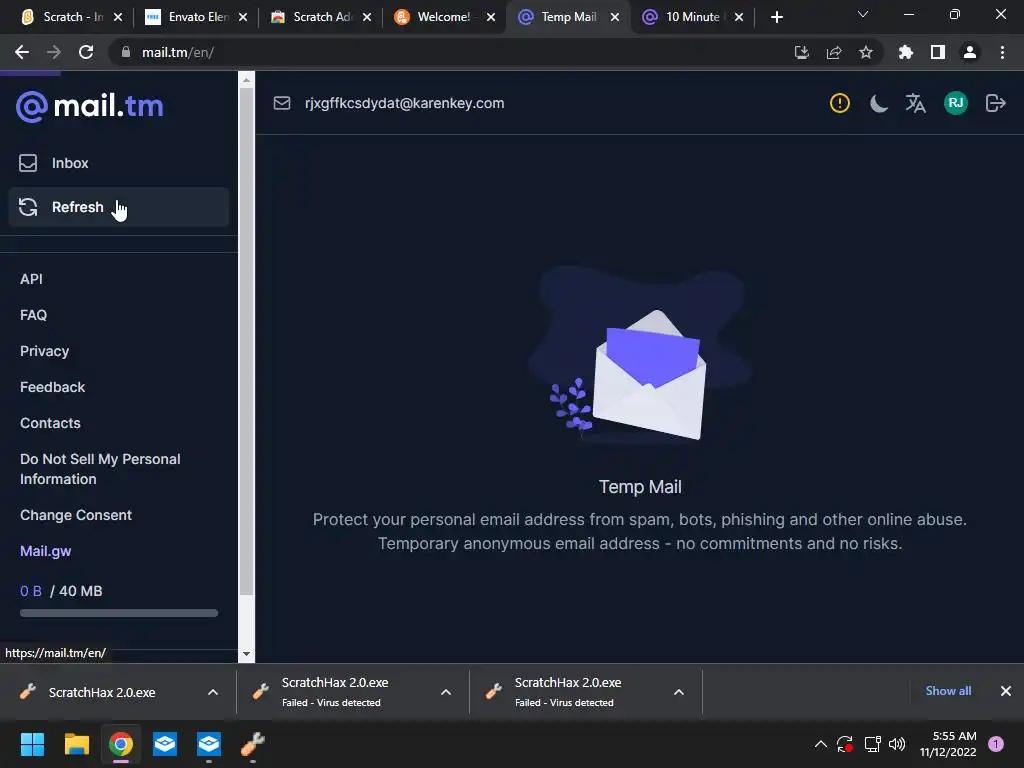Click the sidebar scrollbar down arrow
1024x768 pixels.
point(246,653)
